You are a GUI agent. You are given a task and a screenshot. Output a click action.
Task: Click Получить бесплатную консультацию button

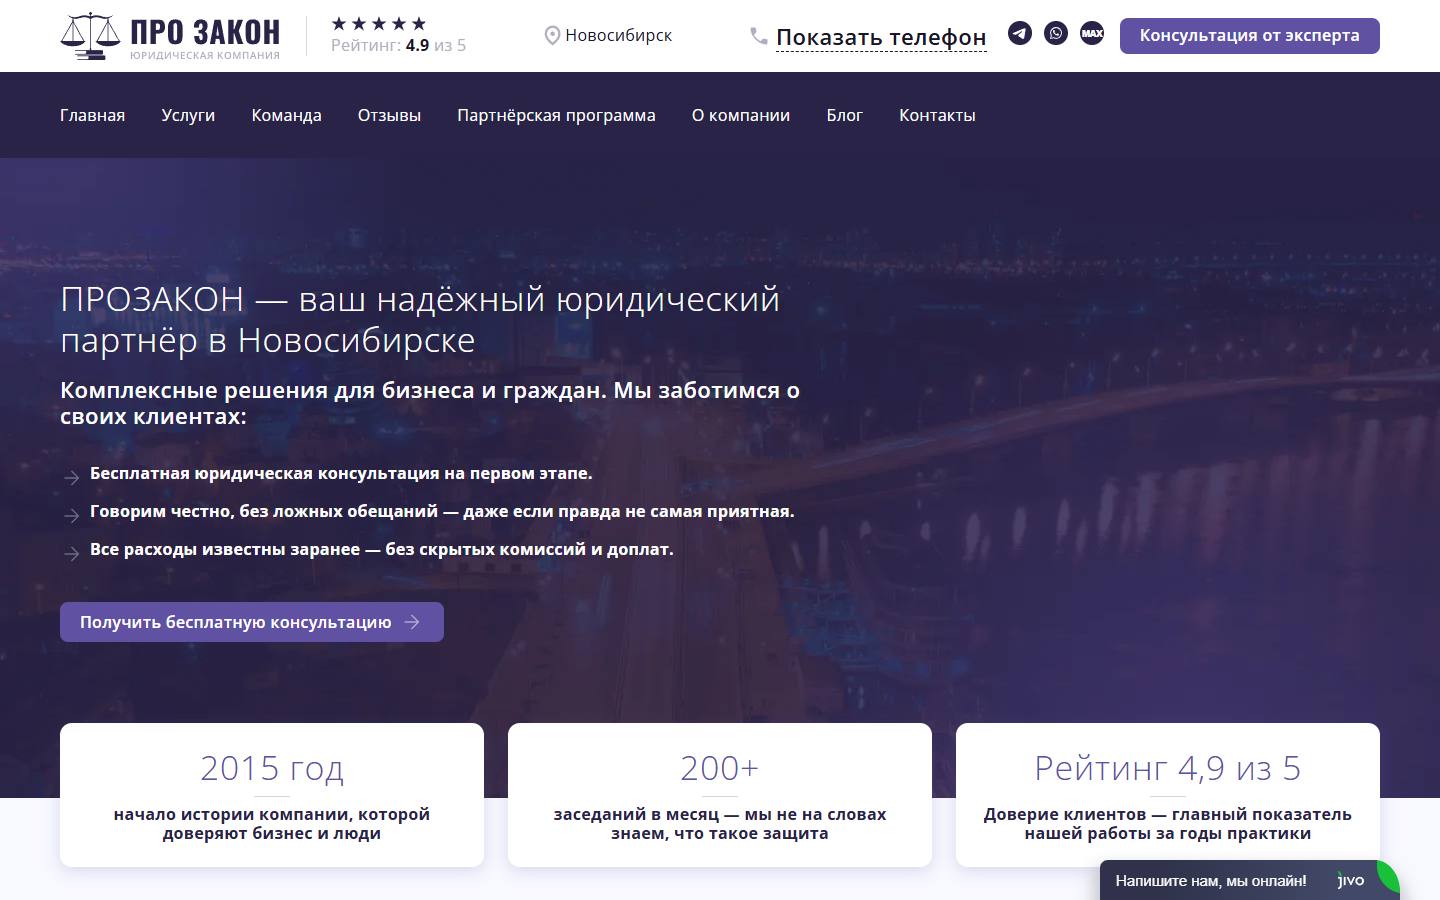(x=252, y=622)
